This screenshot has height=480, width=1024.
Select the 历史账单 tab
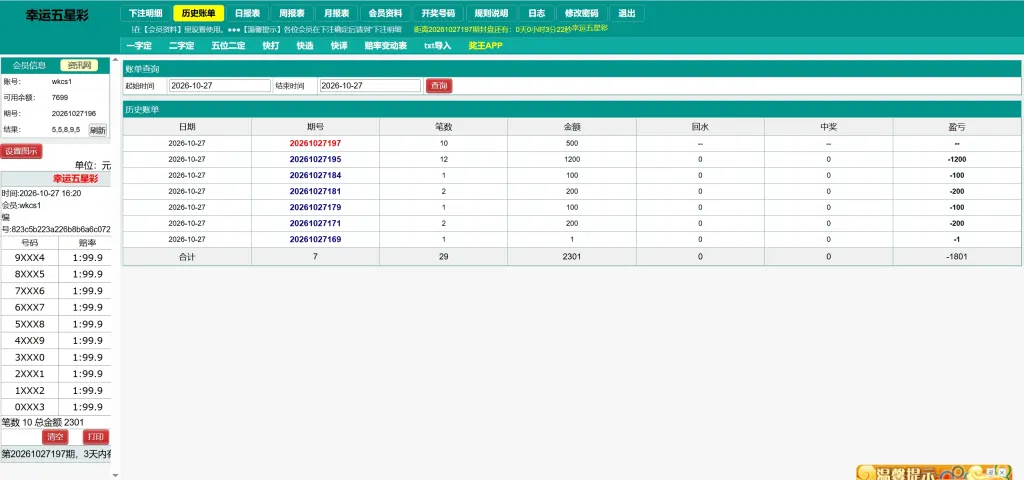(199, 13)
